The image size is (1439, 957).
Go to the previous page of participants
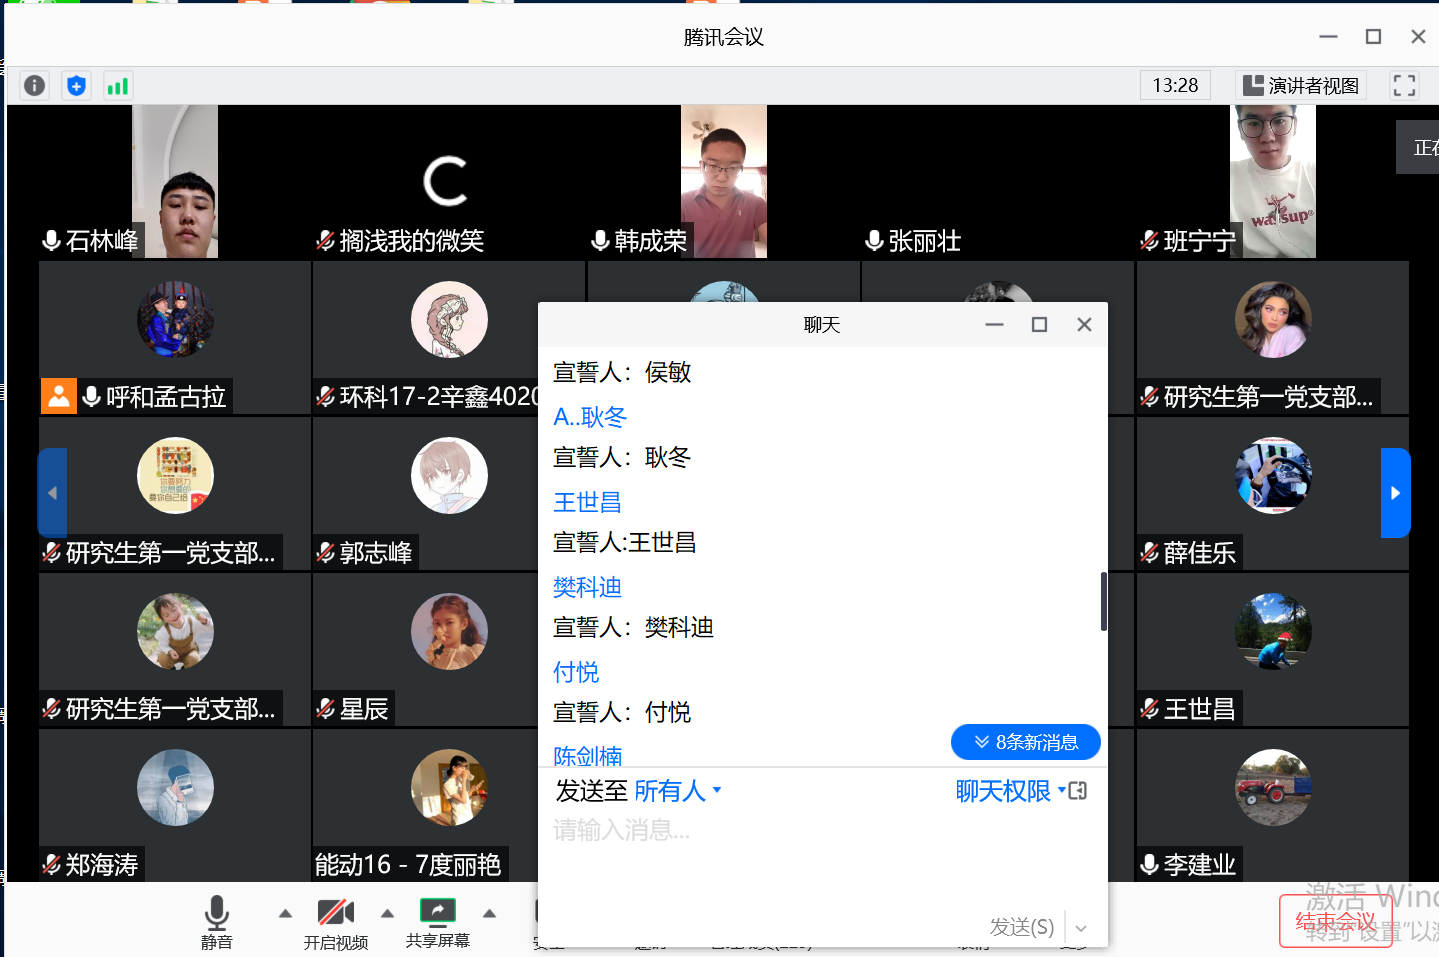click(53, 493)
